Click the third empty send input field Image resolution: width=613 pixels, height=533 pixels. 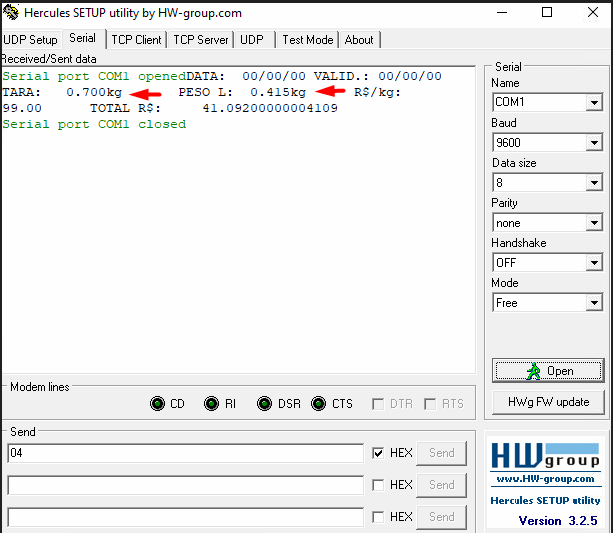coord(186,517)
